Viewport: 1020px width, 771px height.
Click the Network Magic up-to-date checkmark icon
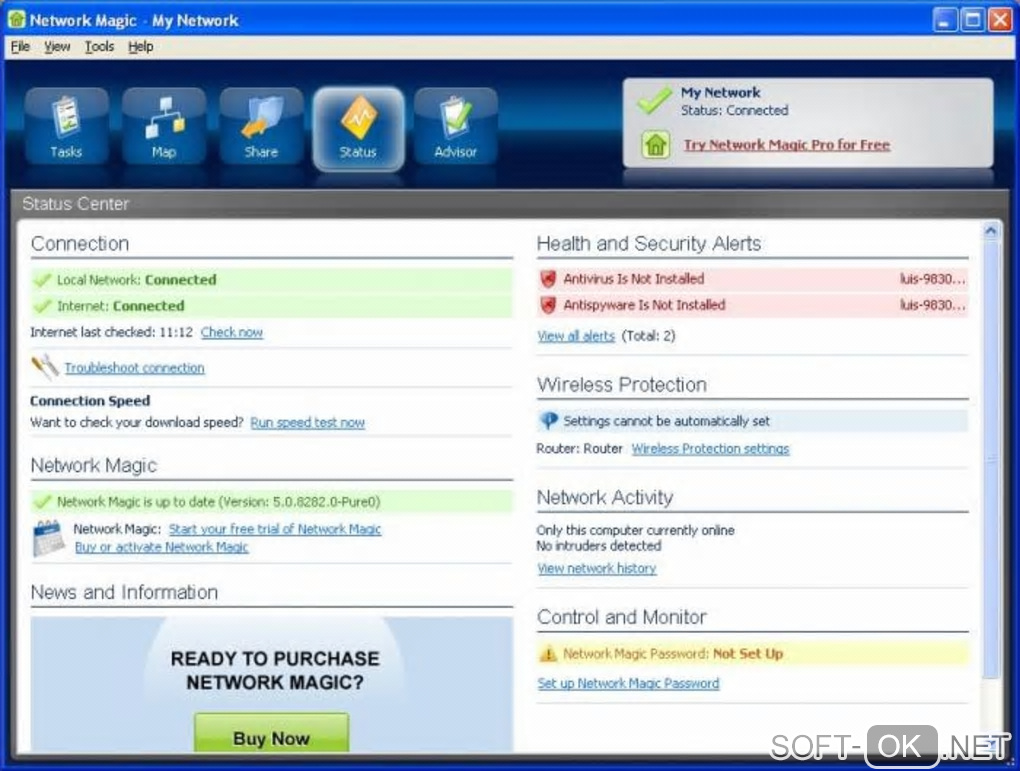(x=42, y=502)
